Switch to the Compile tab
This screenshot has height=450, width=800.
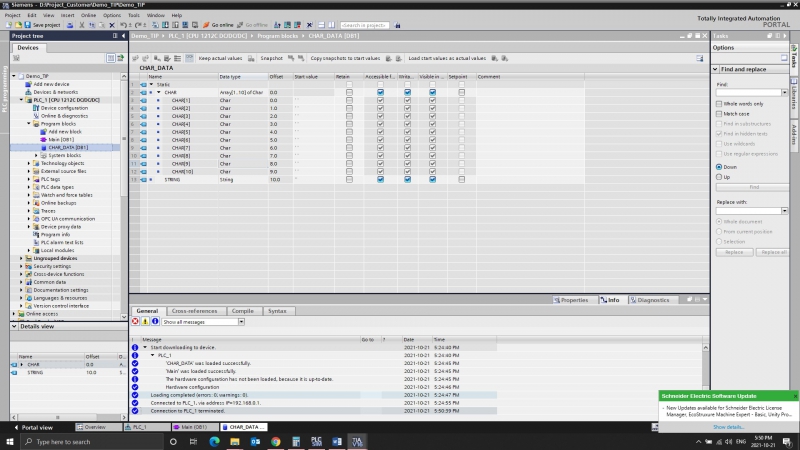[243, 311]
